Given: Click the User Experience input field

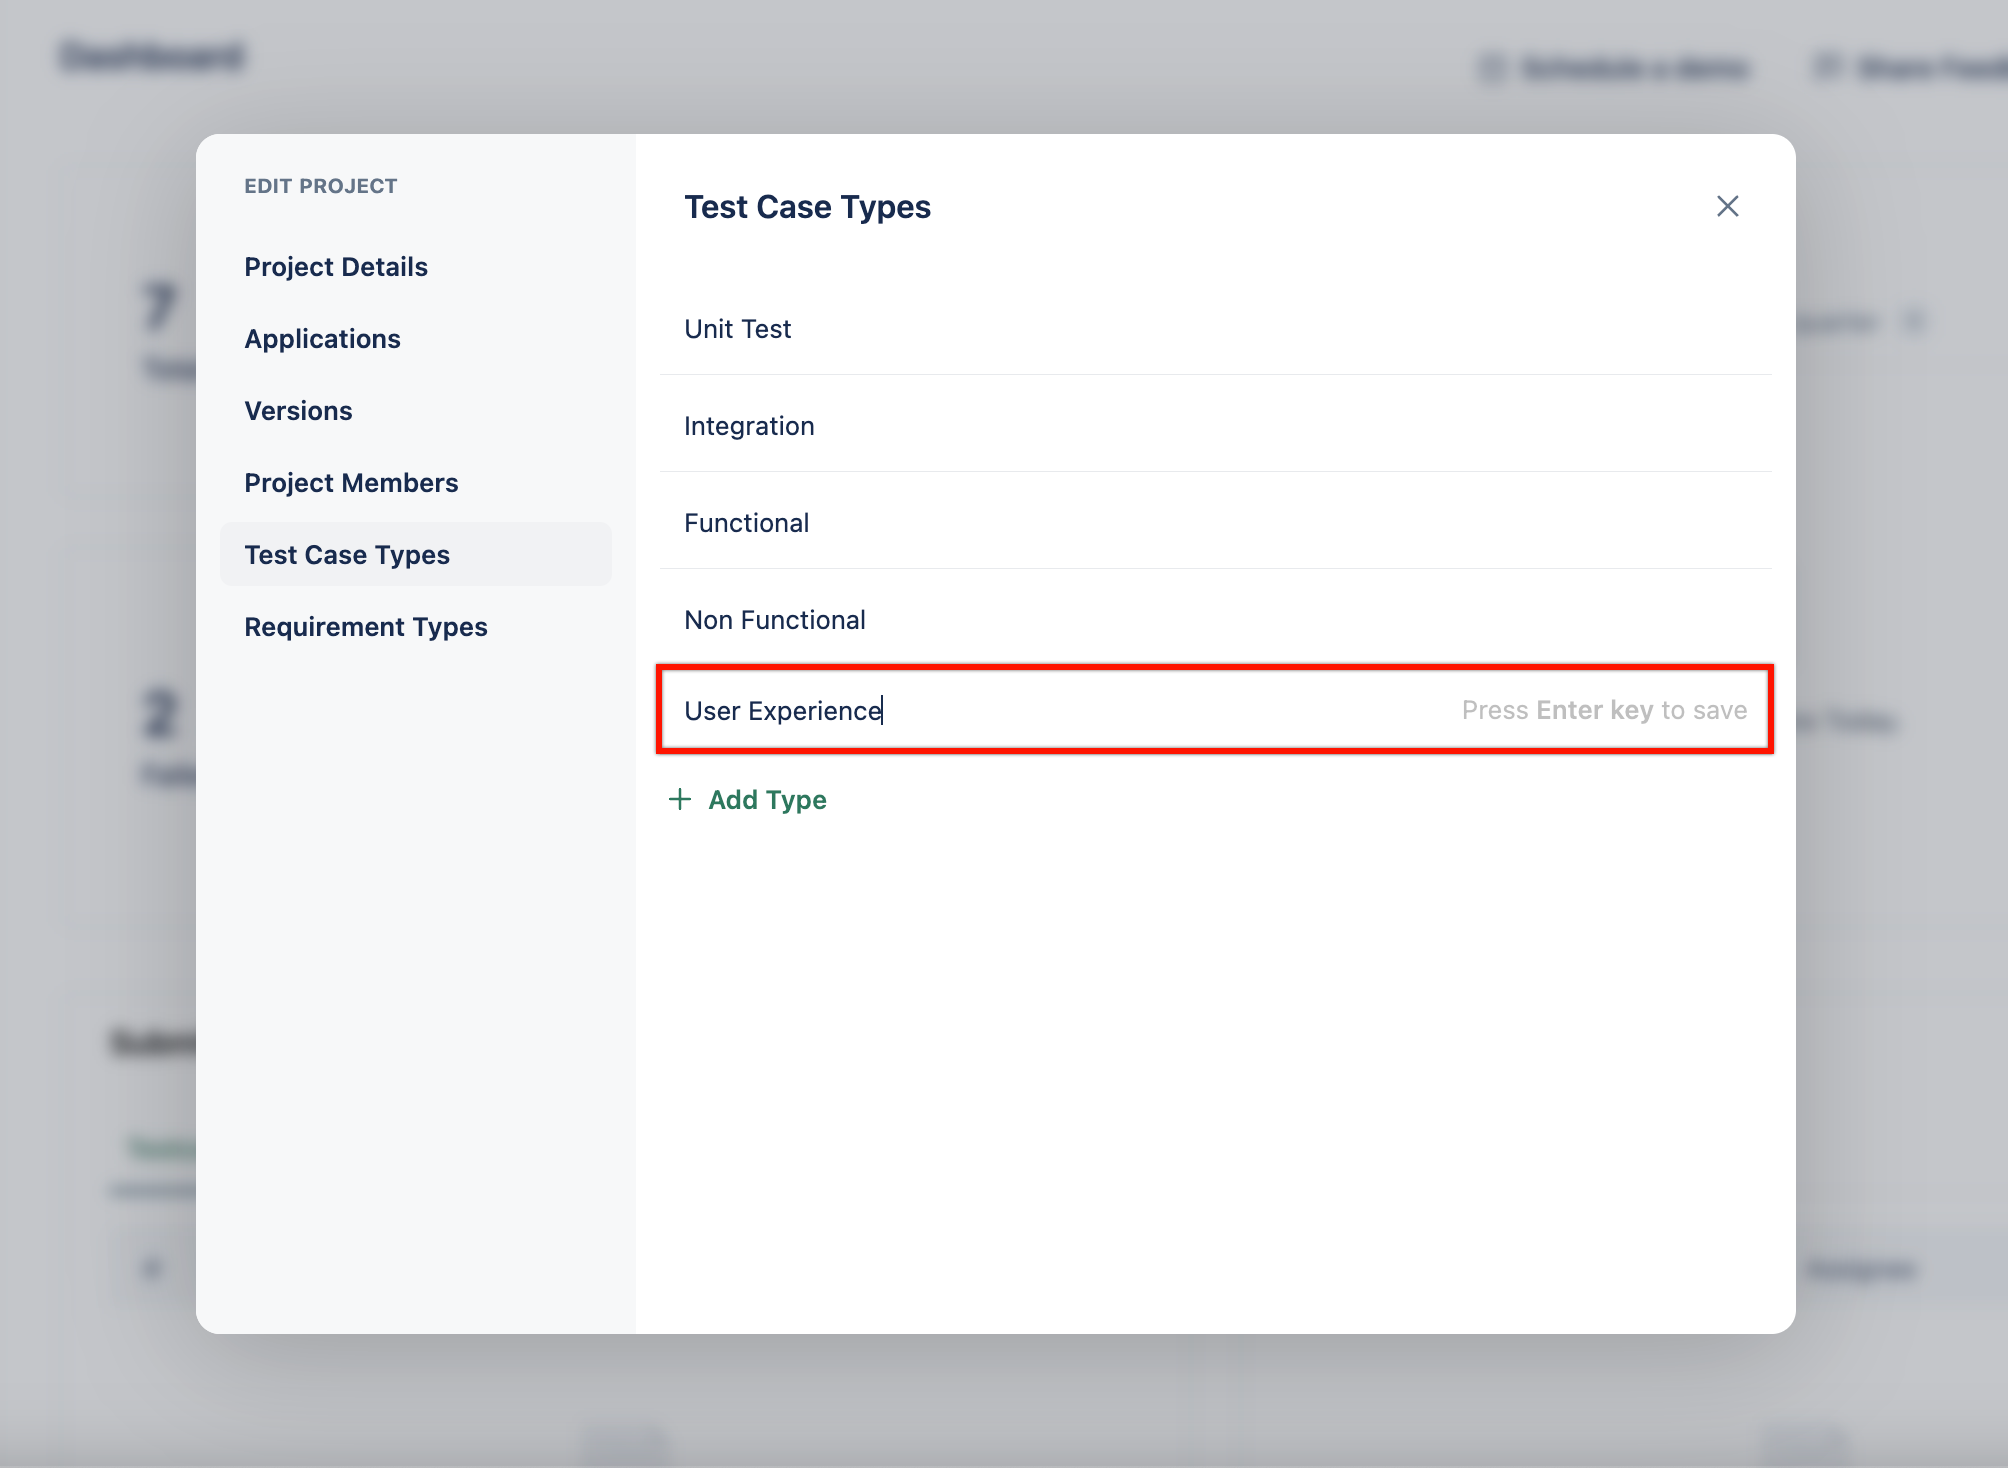Looking at the screenshot, I should point(1215,709).
